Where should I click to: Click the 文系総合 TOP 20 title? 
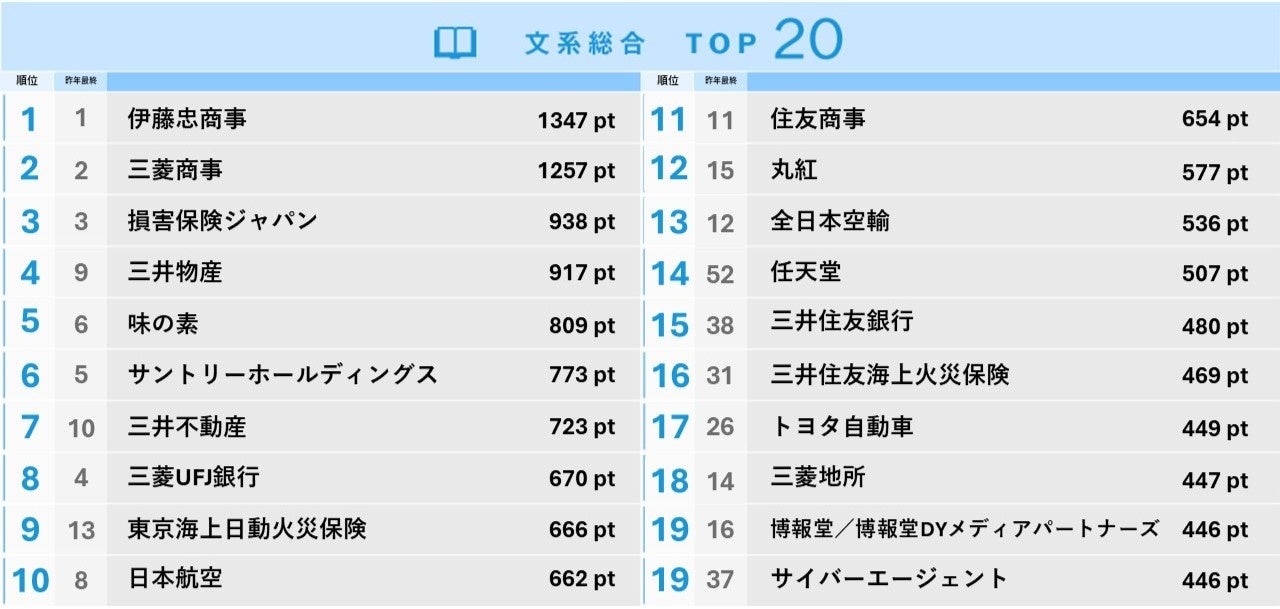pyautogui.click(x=683, y=41)
